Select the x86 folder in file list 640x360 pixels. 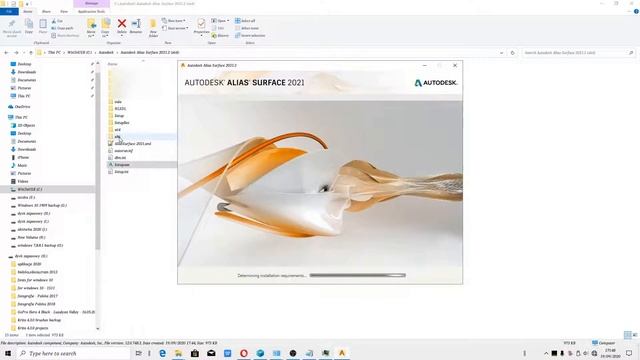(x=117, y=137)
